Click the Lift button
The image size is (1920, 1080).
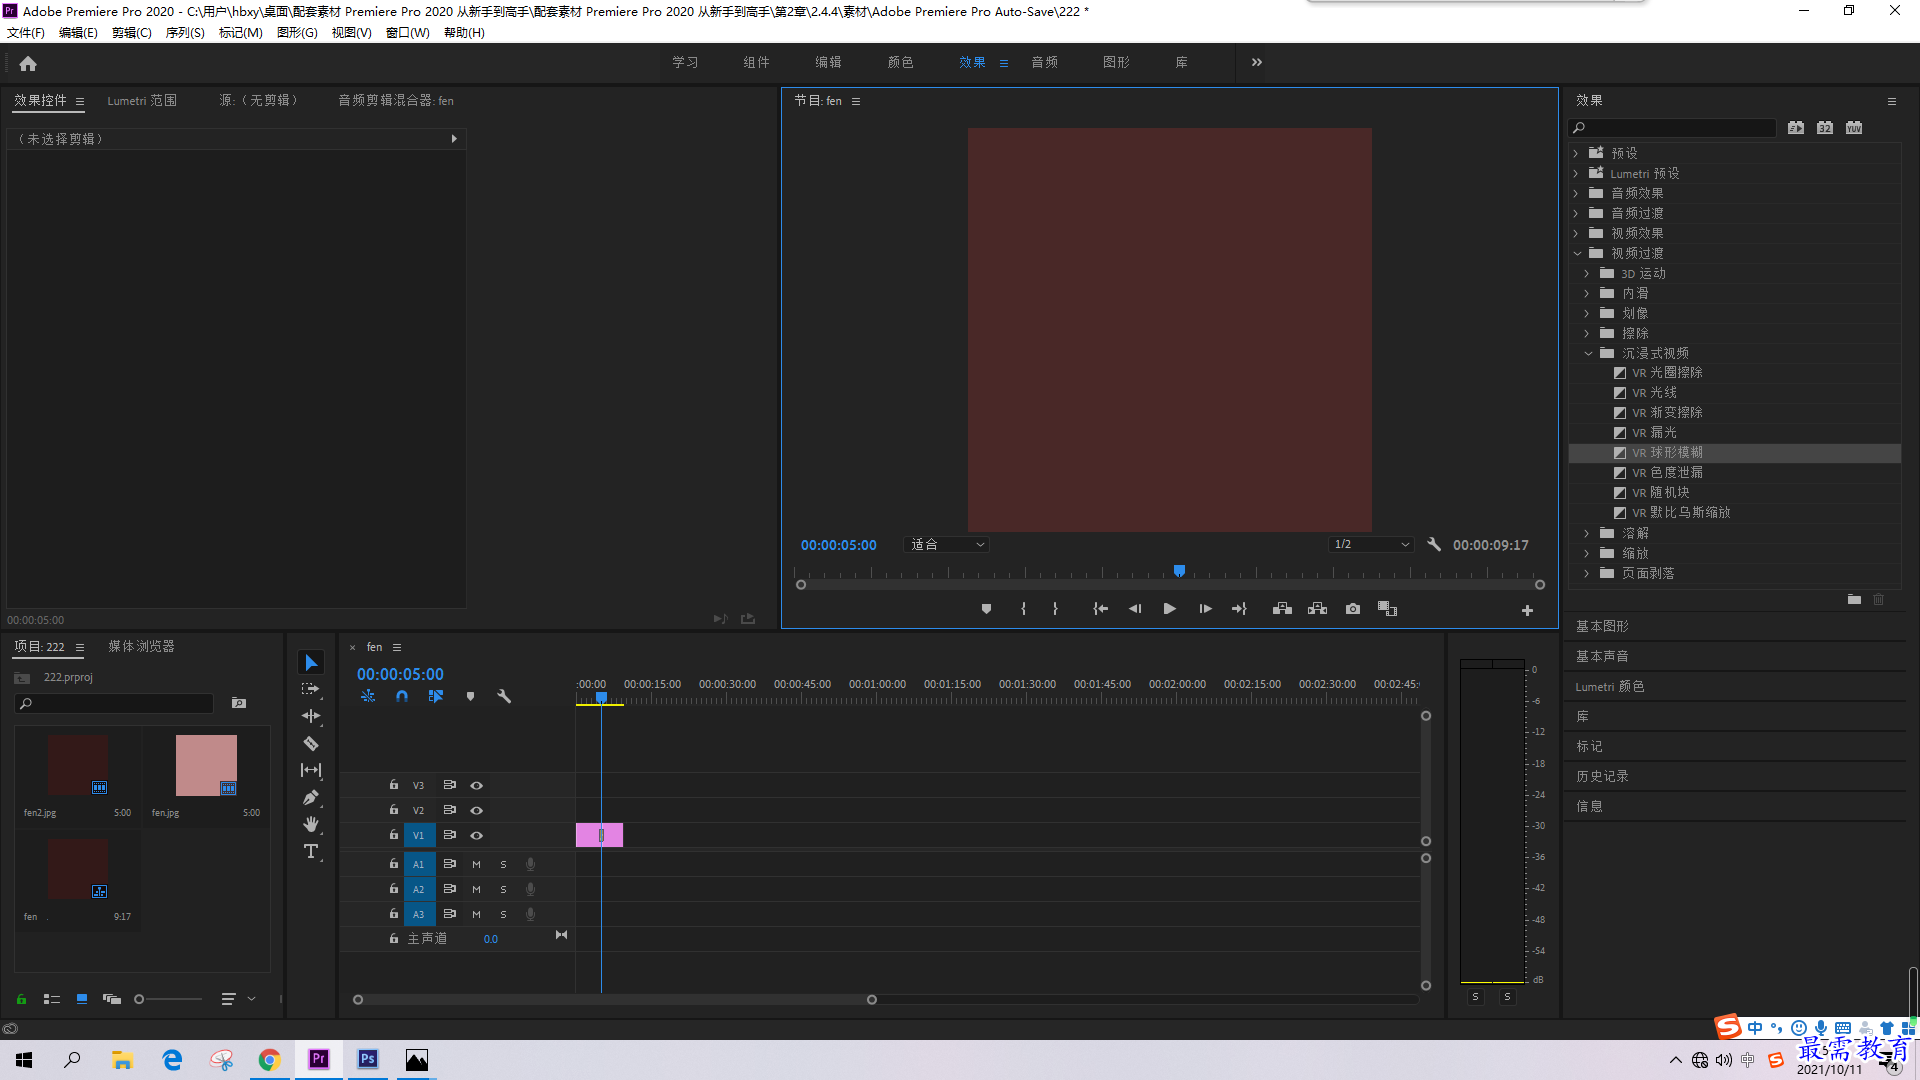(x=1282, y=609)
